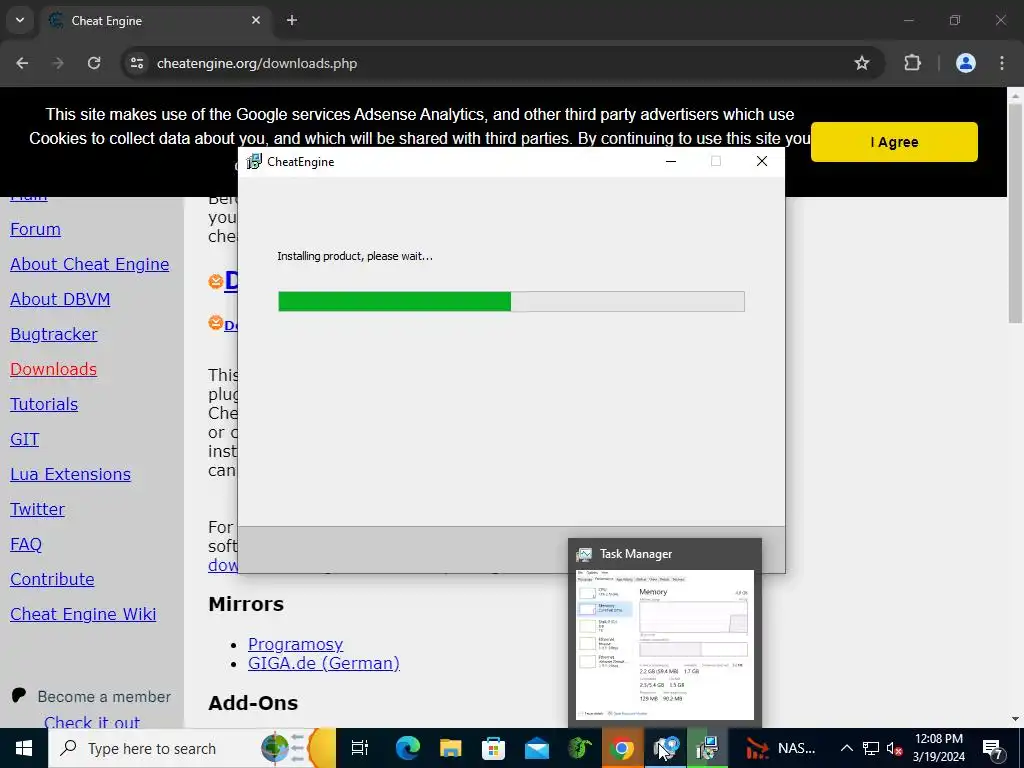Open the Forum link in sidebar
Screen dimensions: 1024x768
point(35,229)
